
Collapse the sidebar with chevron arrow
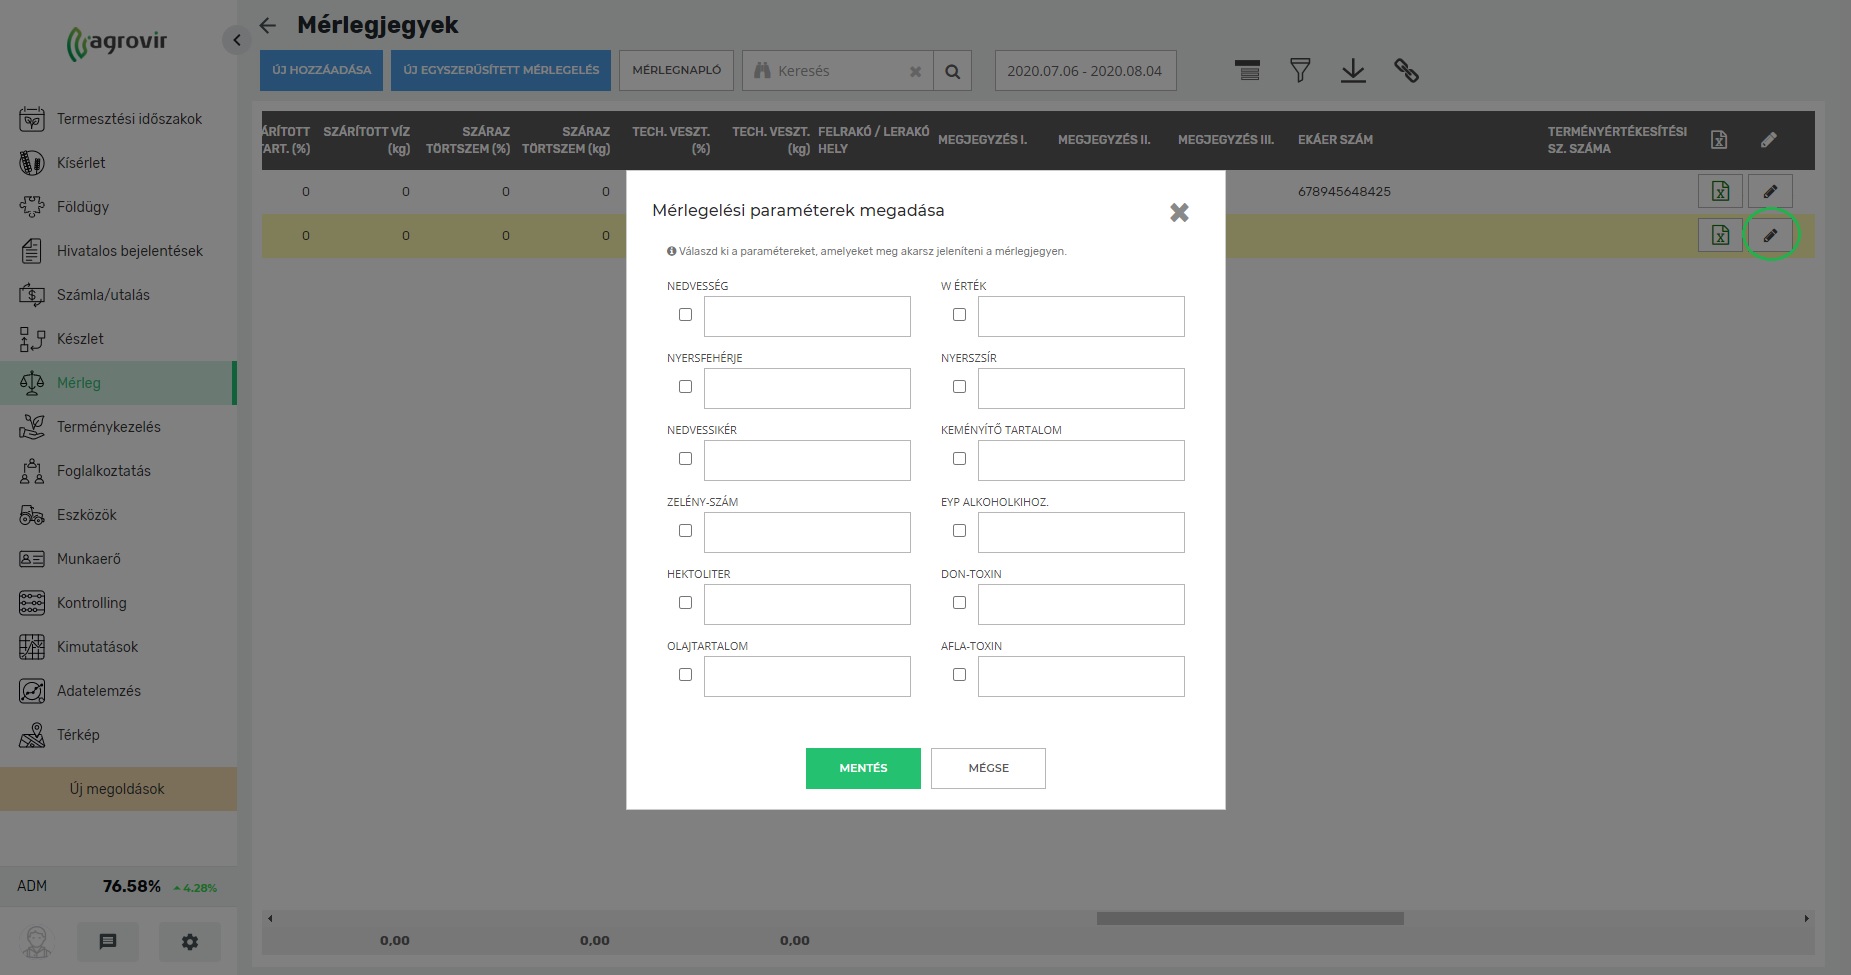[x=236, y=40]
